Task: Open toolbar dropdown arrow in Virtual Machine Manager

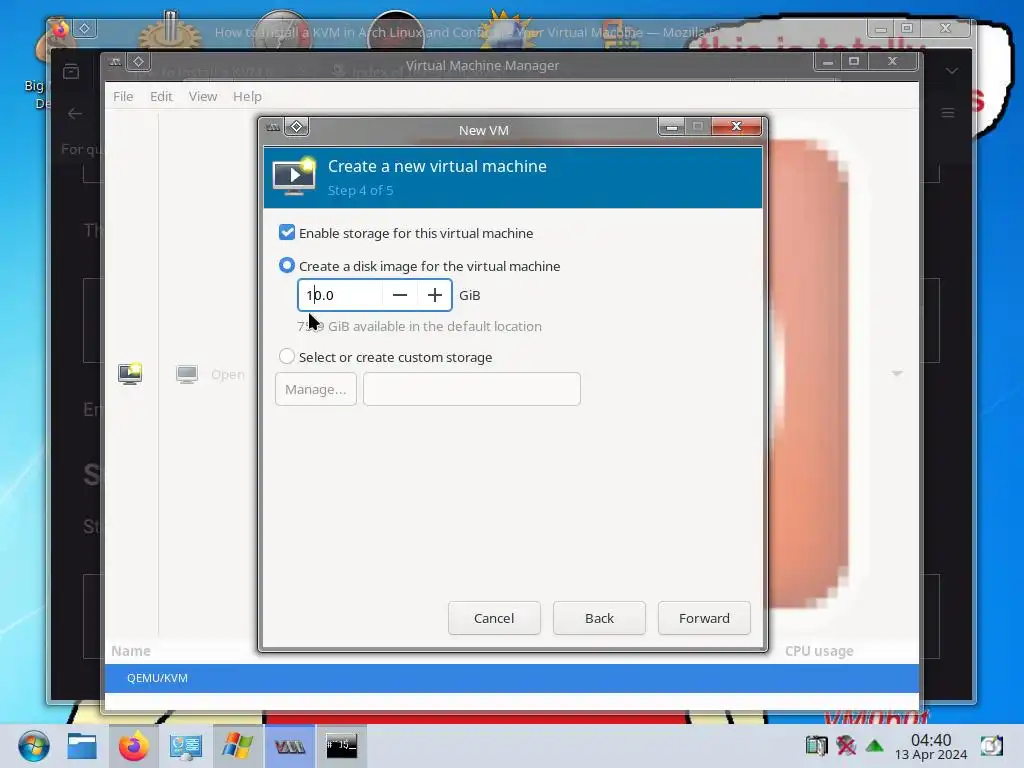Action: 897,374
